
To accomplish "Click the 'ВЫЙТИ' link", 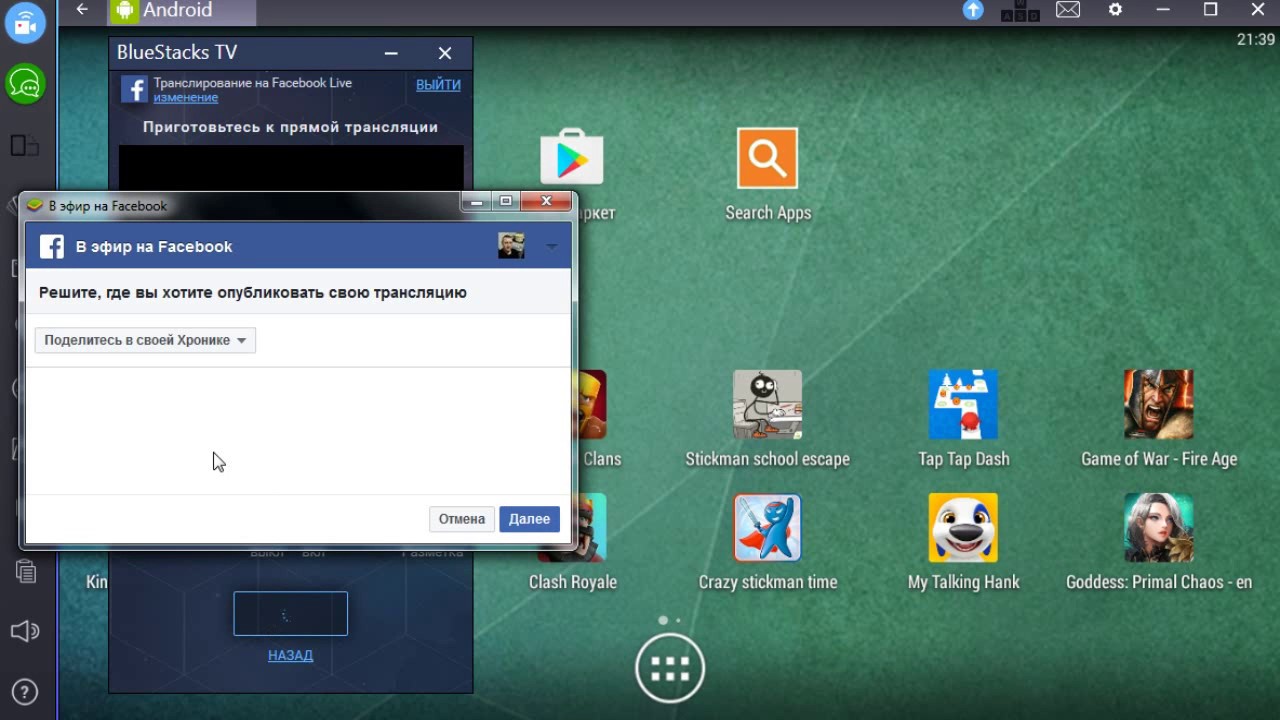I will tap(438, 85).
